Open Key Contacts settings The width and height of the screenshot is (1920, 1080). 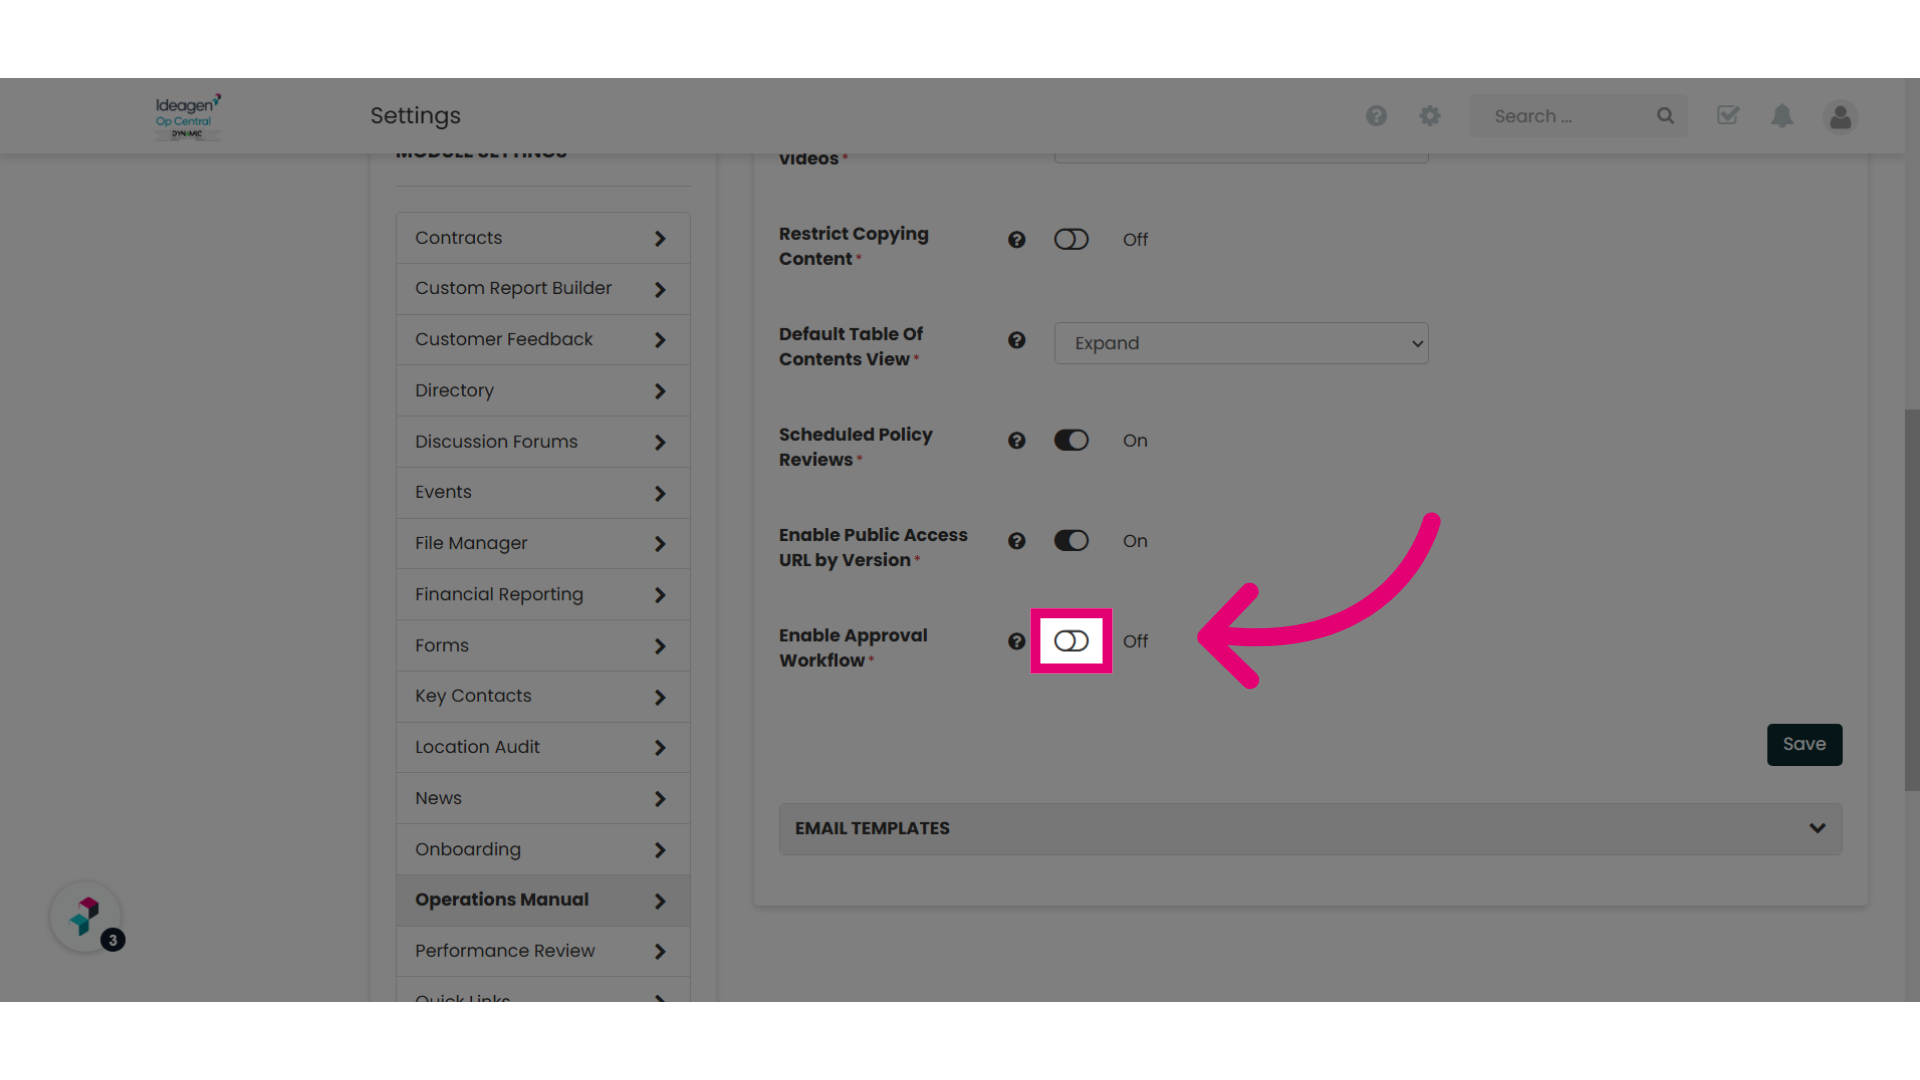[x=543, y=697]
